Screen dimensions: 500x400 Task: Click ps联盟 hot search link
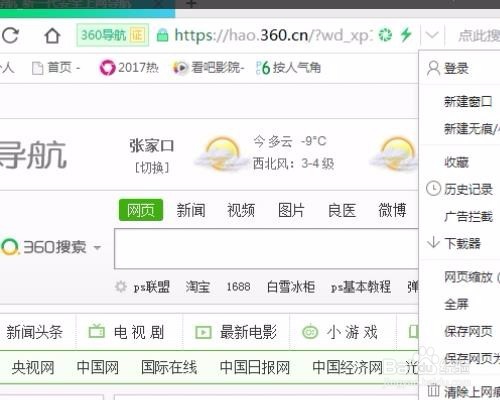pos(152,287)
